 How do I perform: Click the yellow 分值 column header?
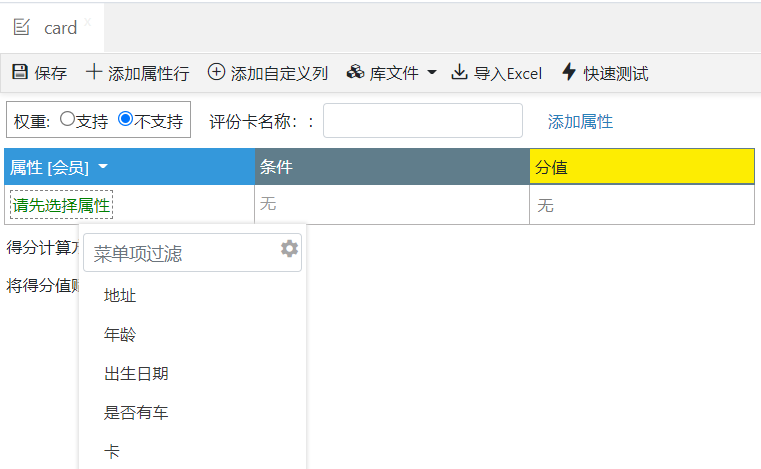tap(641, 167)
